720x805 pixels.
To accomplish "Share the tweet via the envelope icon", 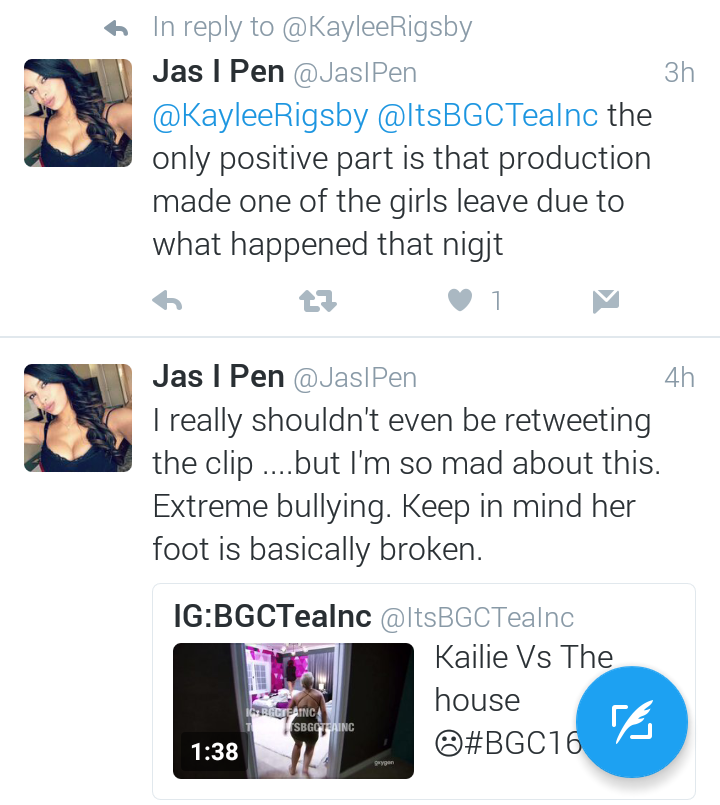I will click(605, 301).
